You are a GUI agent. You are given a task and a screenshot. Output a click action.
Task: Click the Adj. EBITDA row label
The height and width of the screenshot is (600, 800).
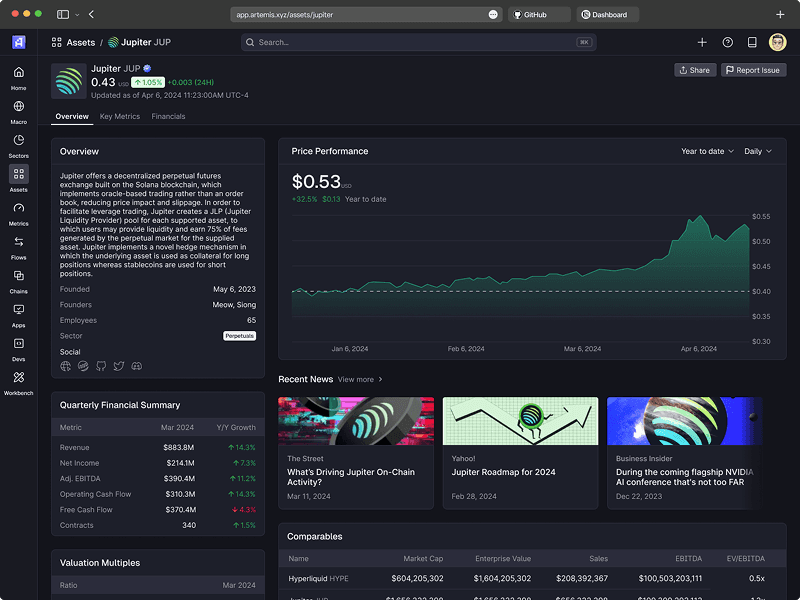coord(80,479)
